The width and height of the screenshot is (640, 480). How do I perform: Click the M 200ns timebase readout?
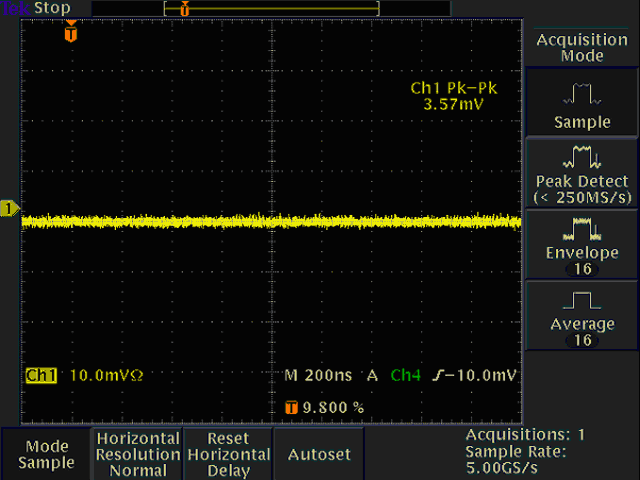(x=318, y=376)
